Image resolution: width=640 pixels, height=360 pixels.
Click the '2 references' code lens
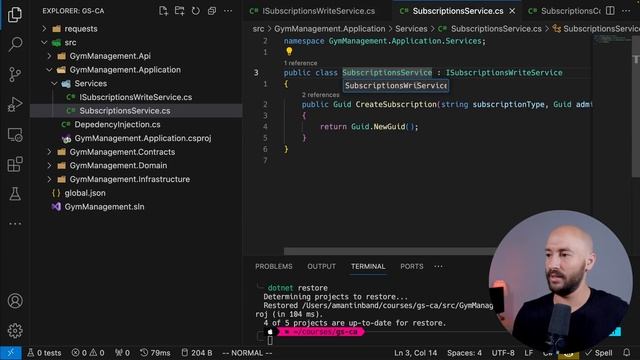pos(320,95)
